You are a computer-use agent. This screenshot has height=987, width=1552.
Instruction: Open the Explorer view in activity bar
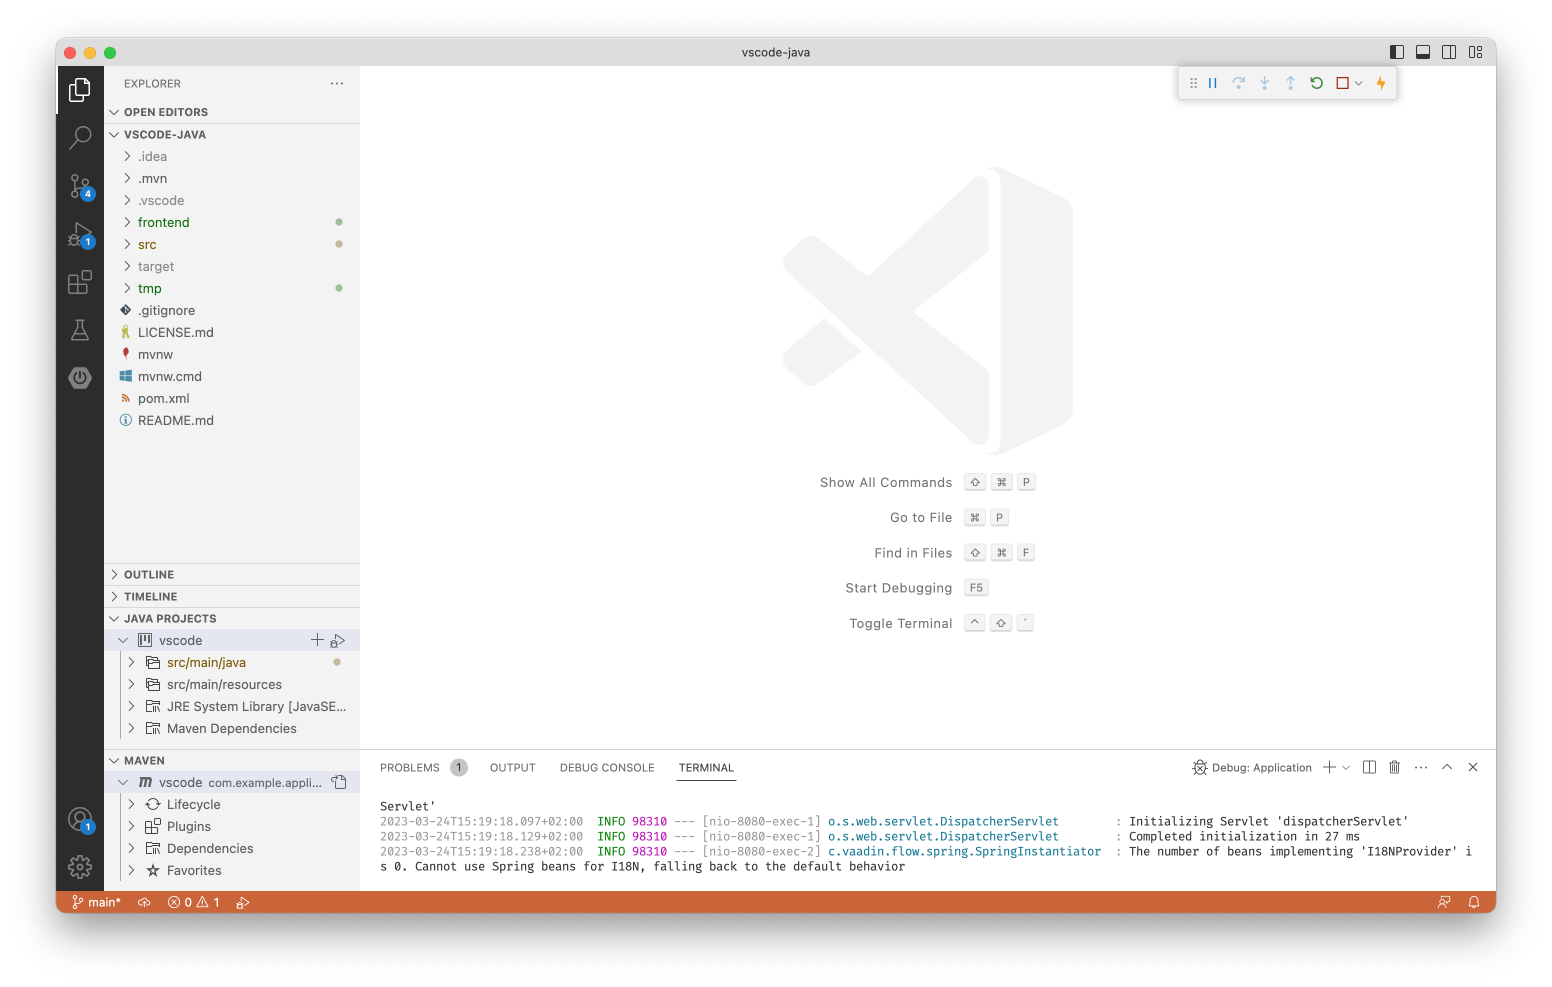pyautogui.click(x=80, y=90)
